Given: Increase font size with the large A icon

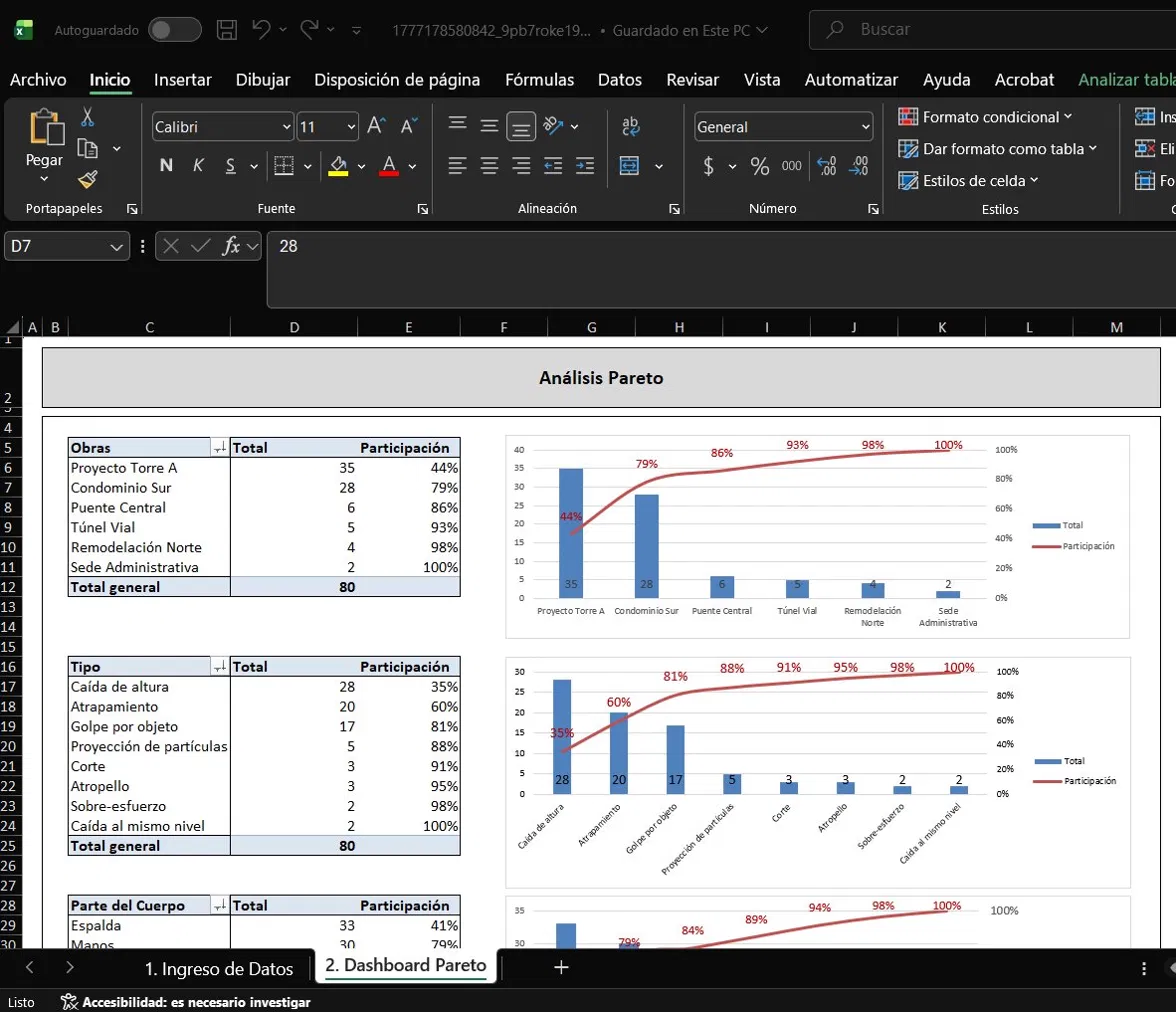Looking at the screenshot, I should point(376,126).
